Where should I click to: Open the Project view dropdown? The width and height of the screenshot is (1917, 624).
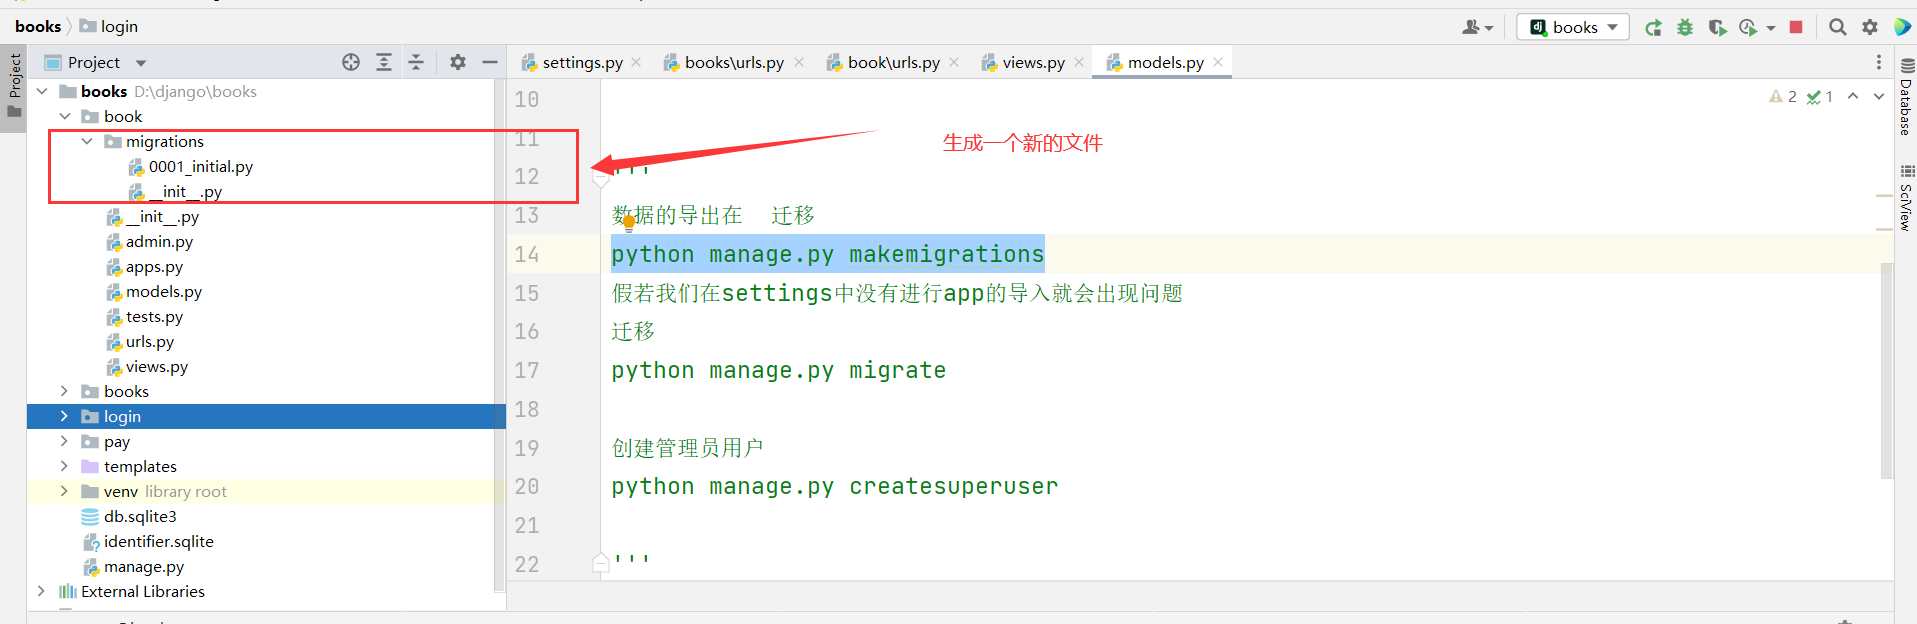point(141,63)
